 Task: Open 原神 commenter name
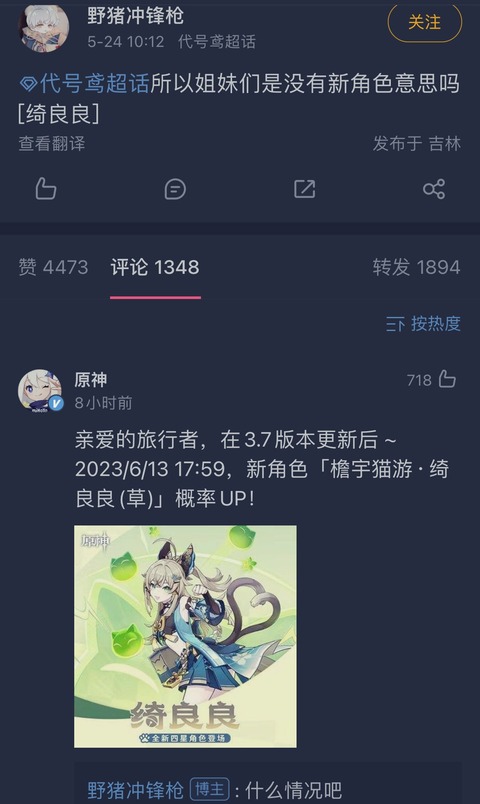[91, 379]
